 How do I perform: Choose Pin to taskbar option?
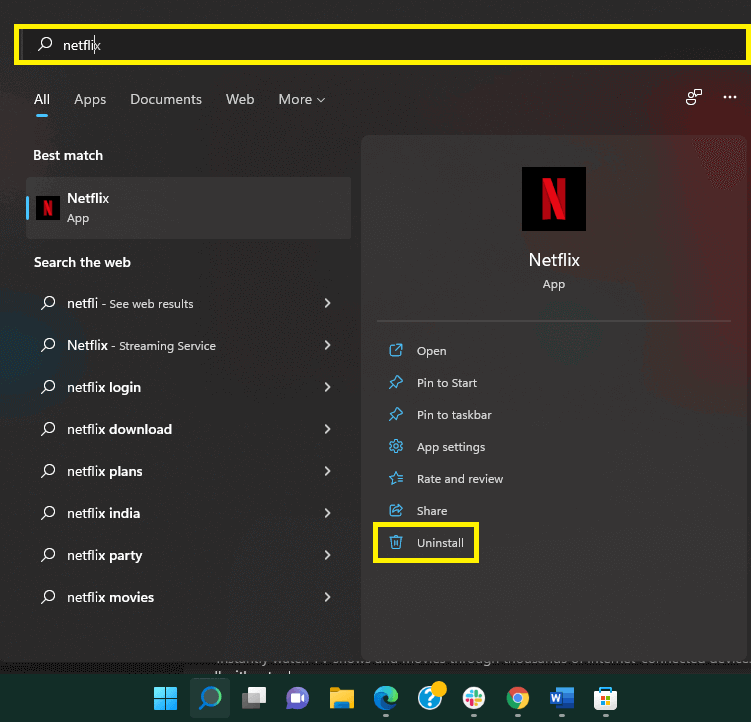pos(453,415)
